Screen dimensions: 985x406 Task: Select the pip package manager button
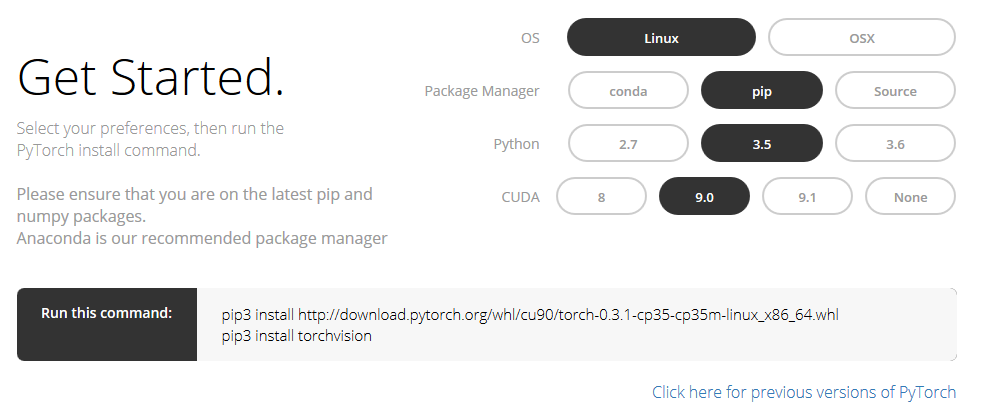click(762, 91)
